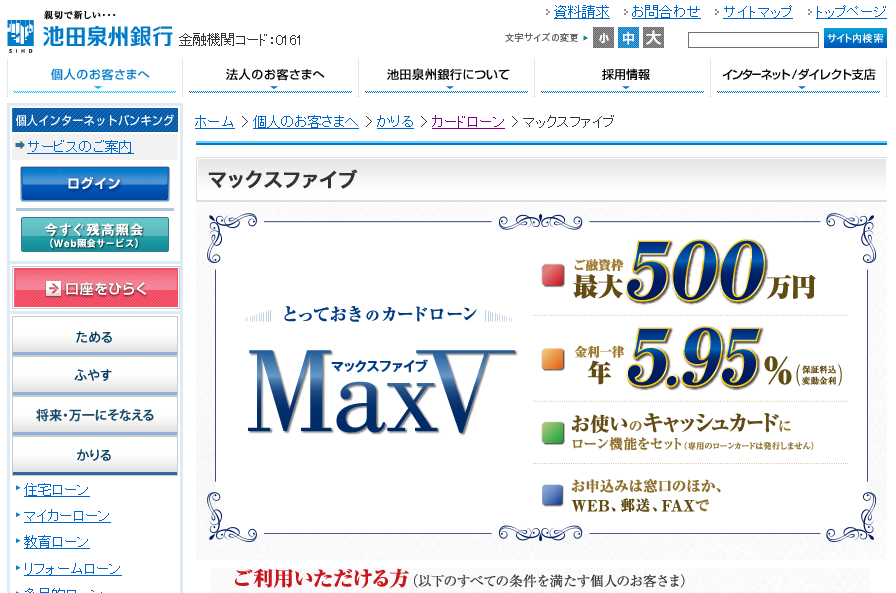Open the 資料請求 link
The height and width of the screenshot is (593, 896).
pyautogui.click(x=581, y=11)
